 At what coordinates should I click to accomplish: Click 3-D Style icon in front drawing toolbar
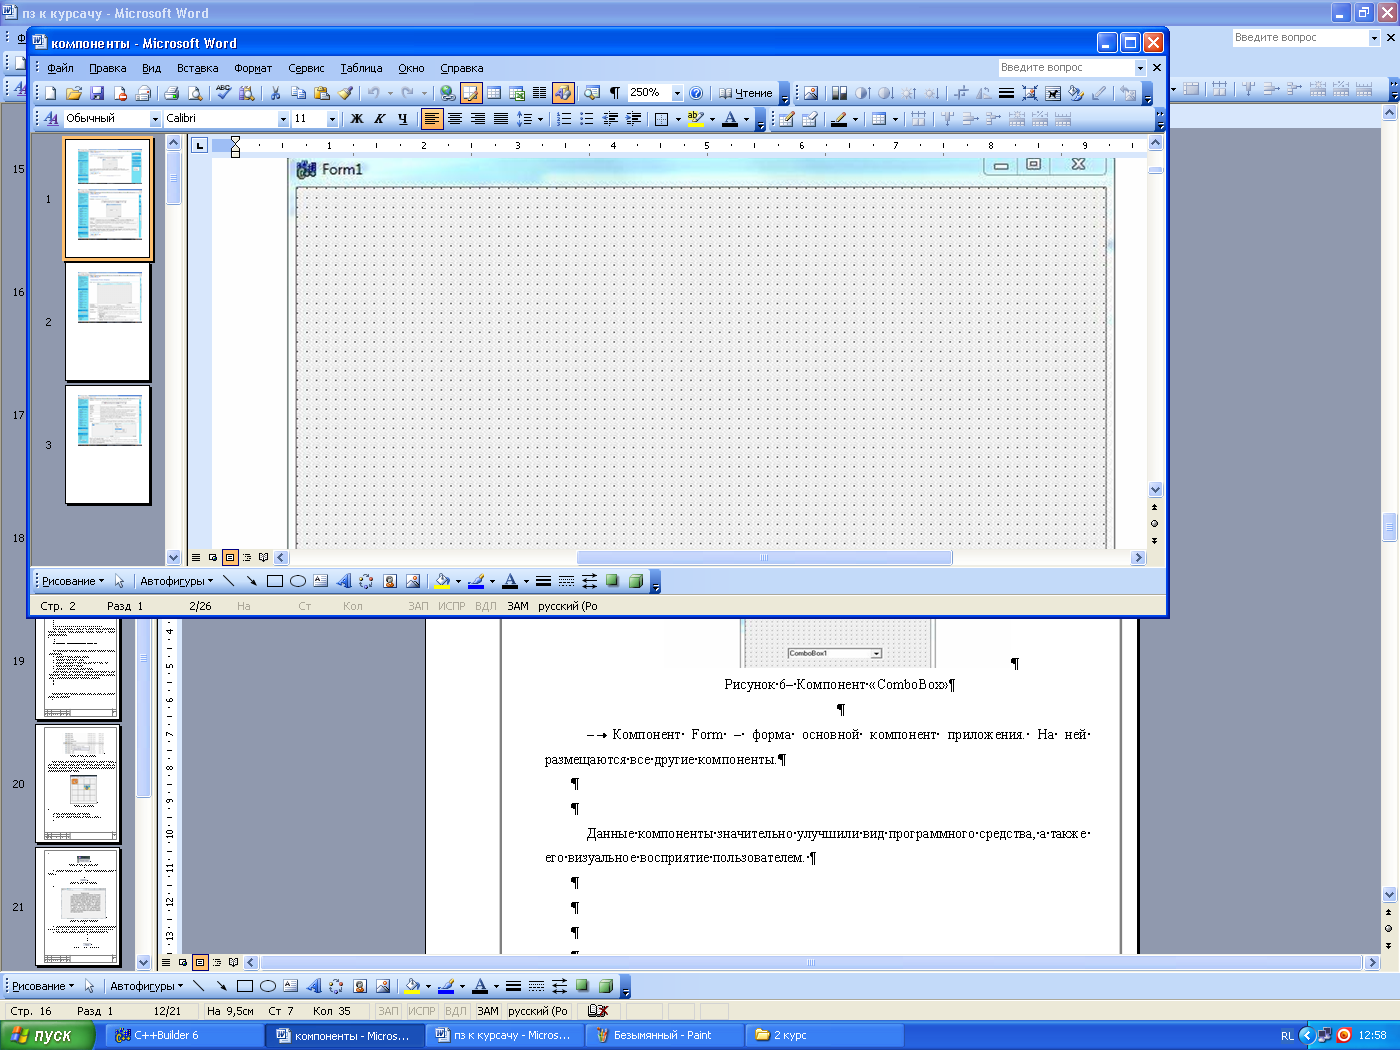click(x=635, y=581)
